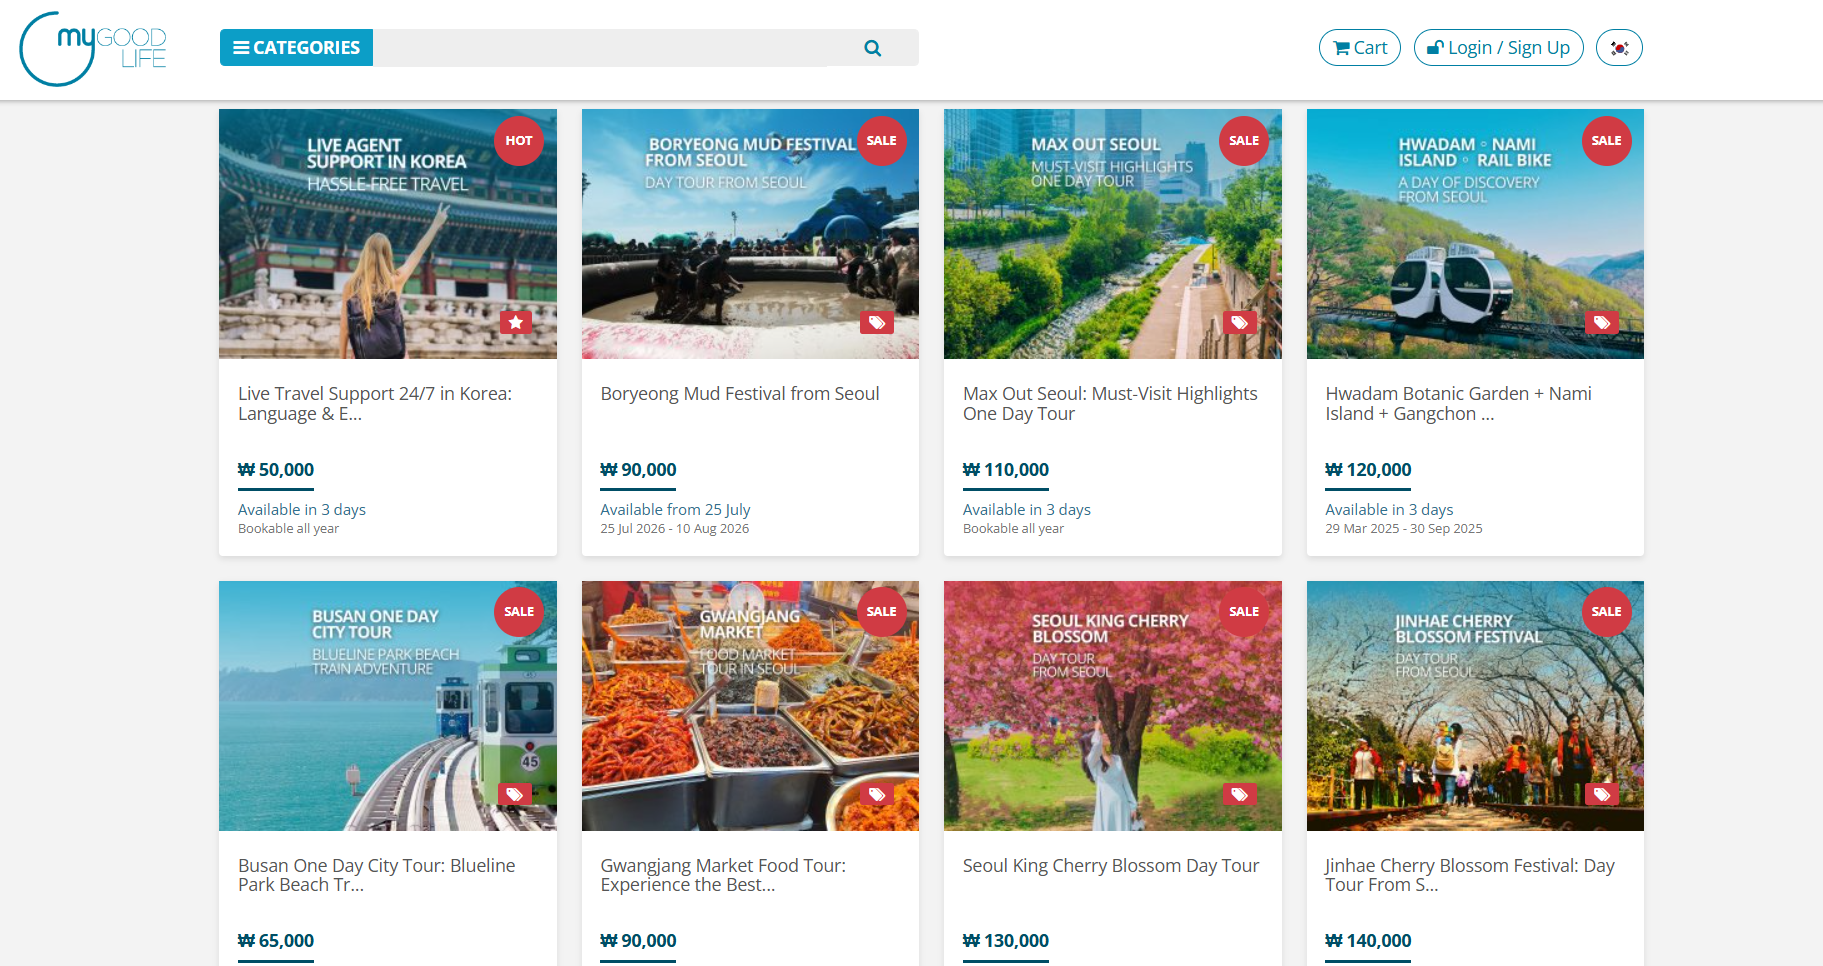Open the Korean flag language selector

[1618, 48]
